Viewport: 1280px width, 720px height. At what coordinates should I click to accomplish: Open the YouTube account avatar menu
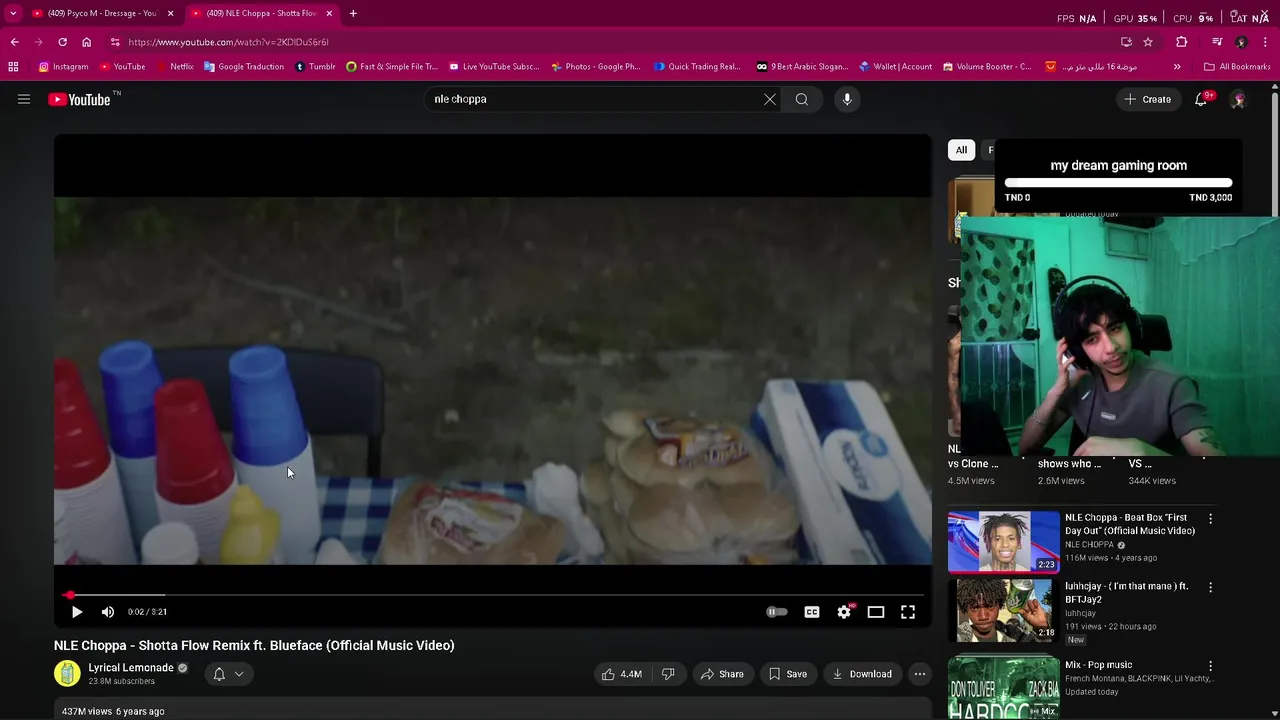coord(1238,99)
